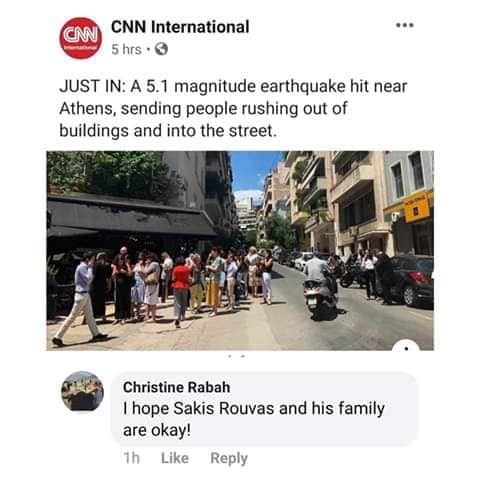The image size is (480, 480).
Task: Click the scooter rider in the photo
Action: click(x=319, y=282)
